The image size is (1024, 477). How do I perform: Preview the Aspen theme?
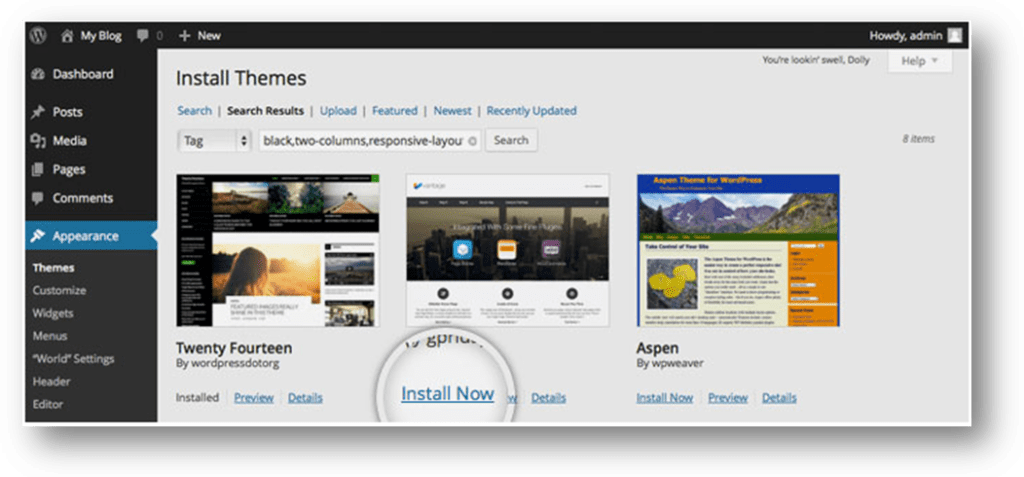click(x=728, y=397)
